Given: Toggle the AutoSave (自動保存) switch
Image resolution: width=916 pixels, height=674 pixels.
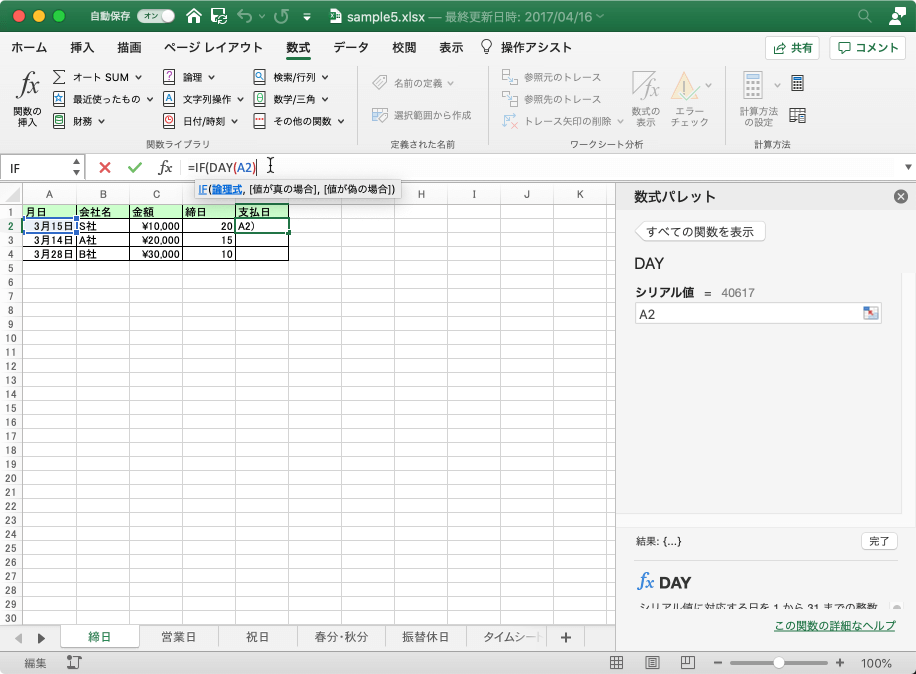Looking at the screenshot, I should [156, 16].
